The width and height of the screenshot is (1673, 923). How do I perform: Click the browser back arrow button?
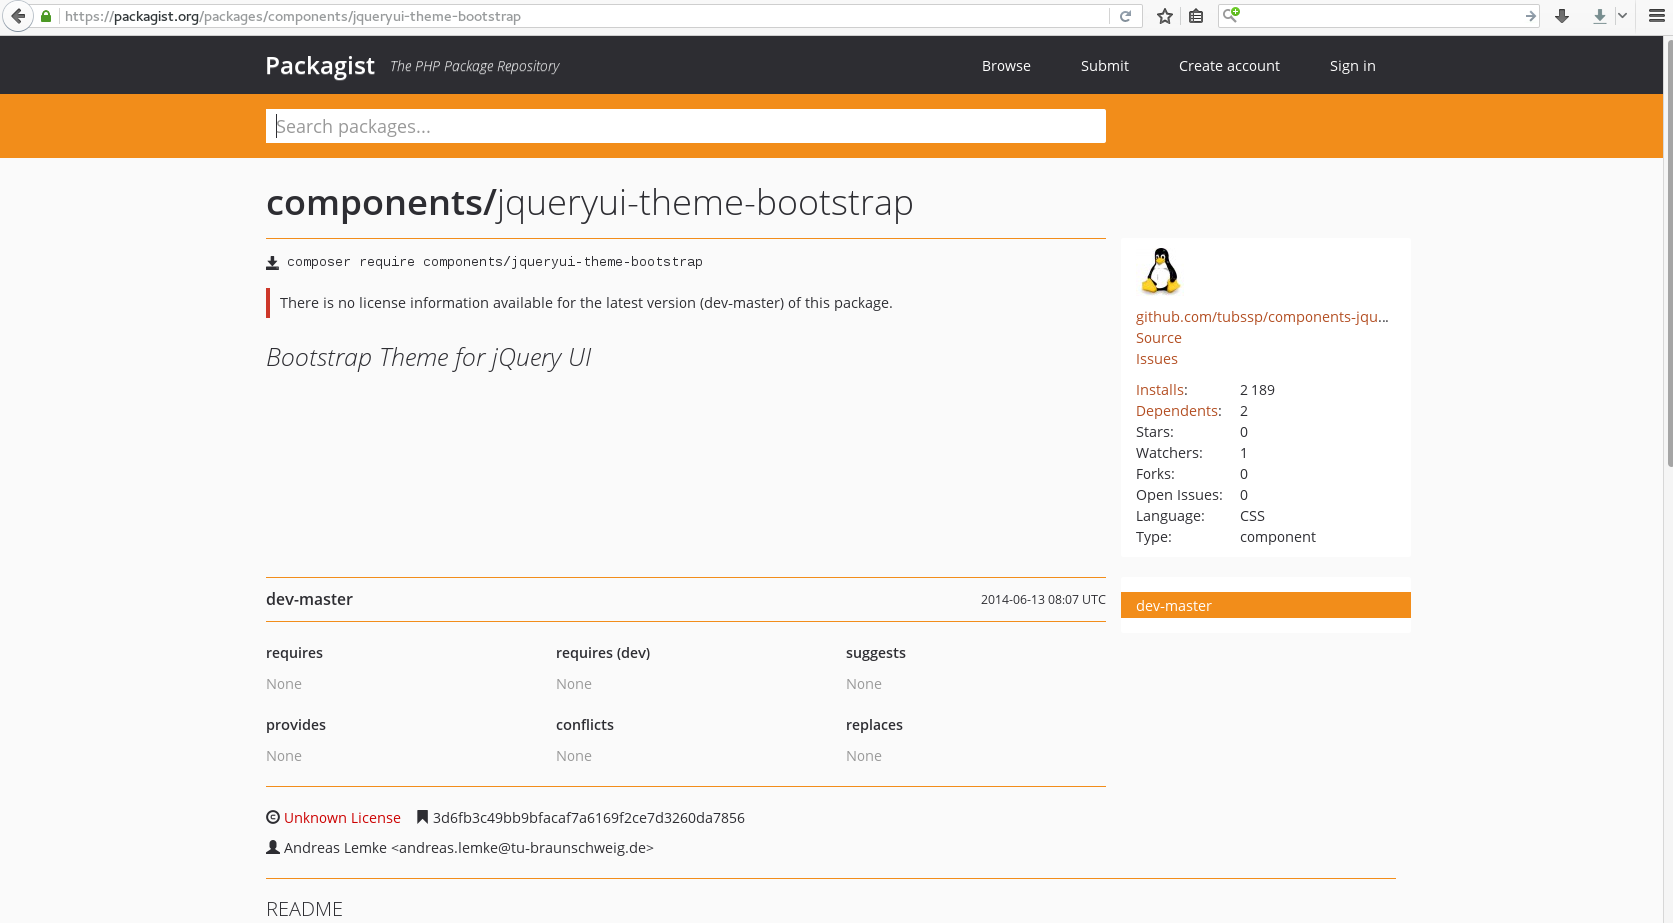click(18, 16)
